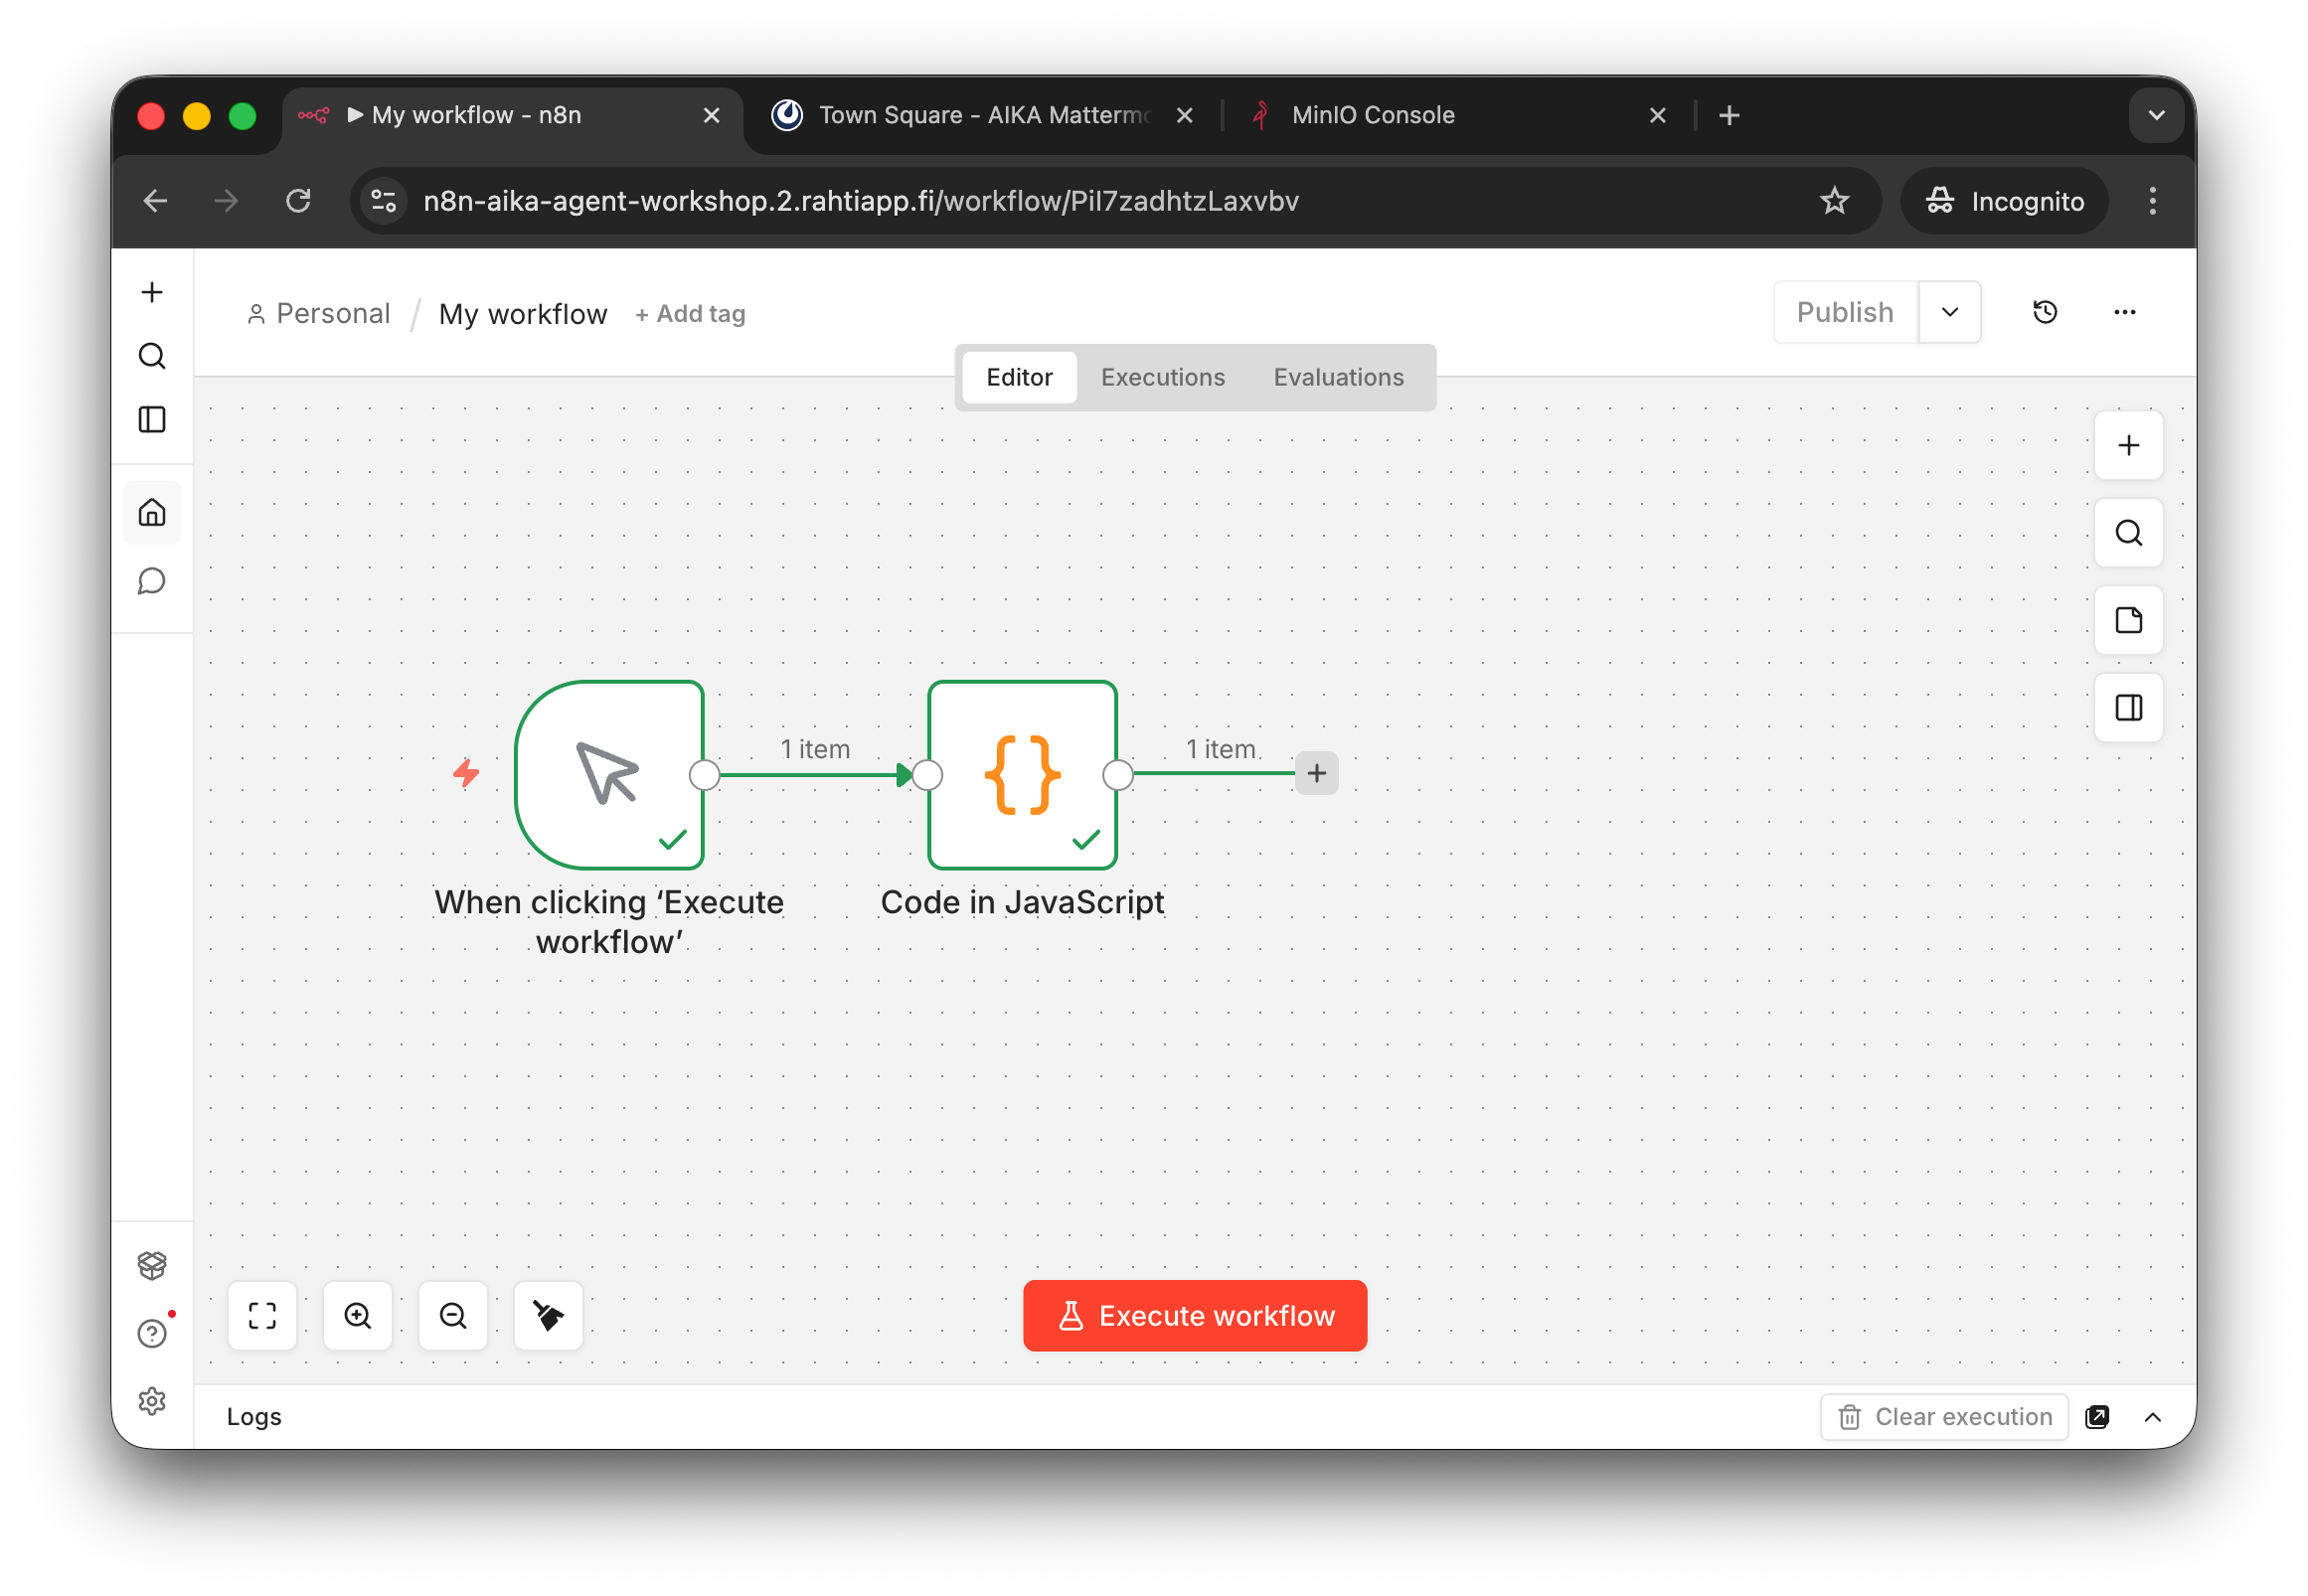
Task: Click the Execute workflow button
Action: [1194, 1315]
